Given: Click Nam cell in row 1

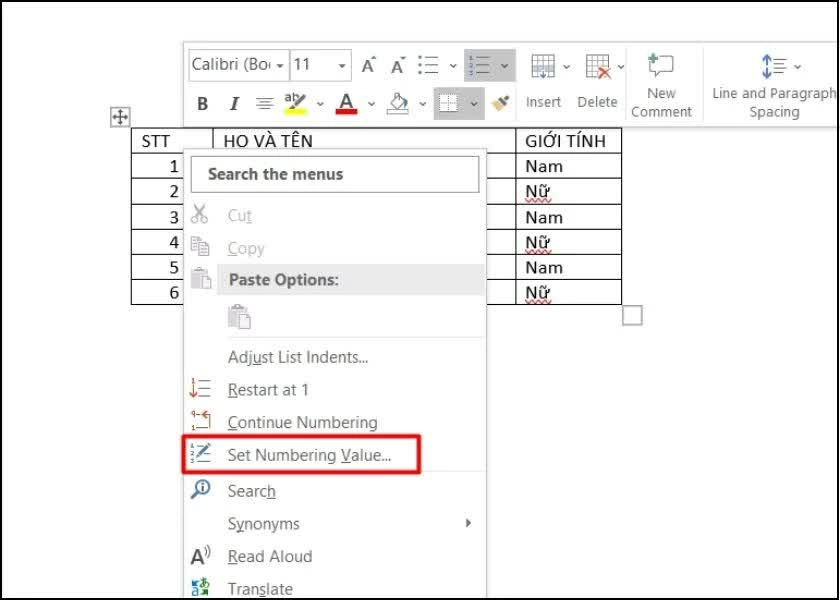Looking at the screenshot, I should point(568,166).
